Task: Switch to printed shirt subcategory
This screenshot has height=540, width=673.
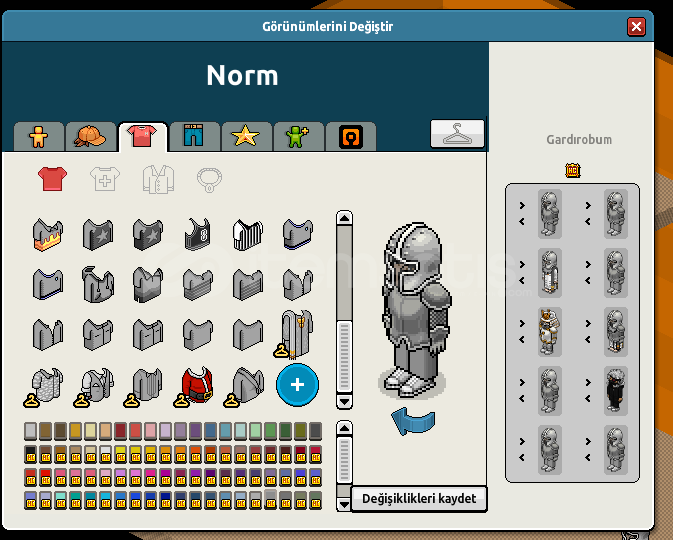Action: tap(105, 179)
